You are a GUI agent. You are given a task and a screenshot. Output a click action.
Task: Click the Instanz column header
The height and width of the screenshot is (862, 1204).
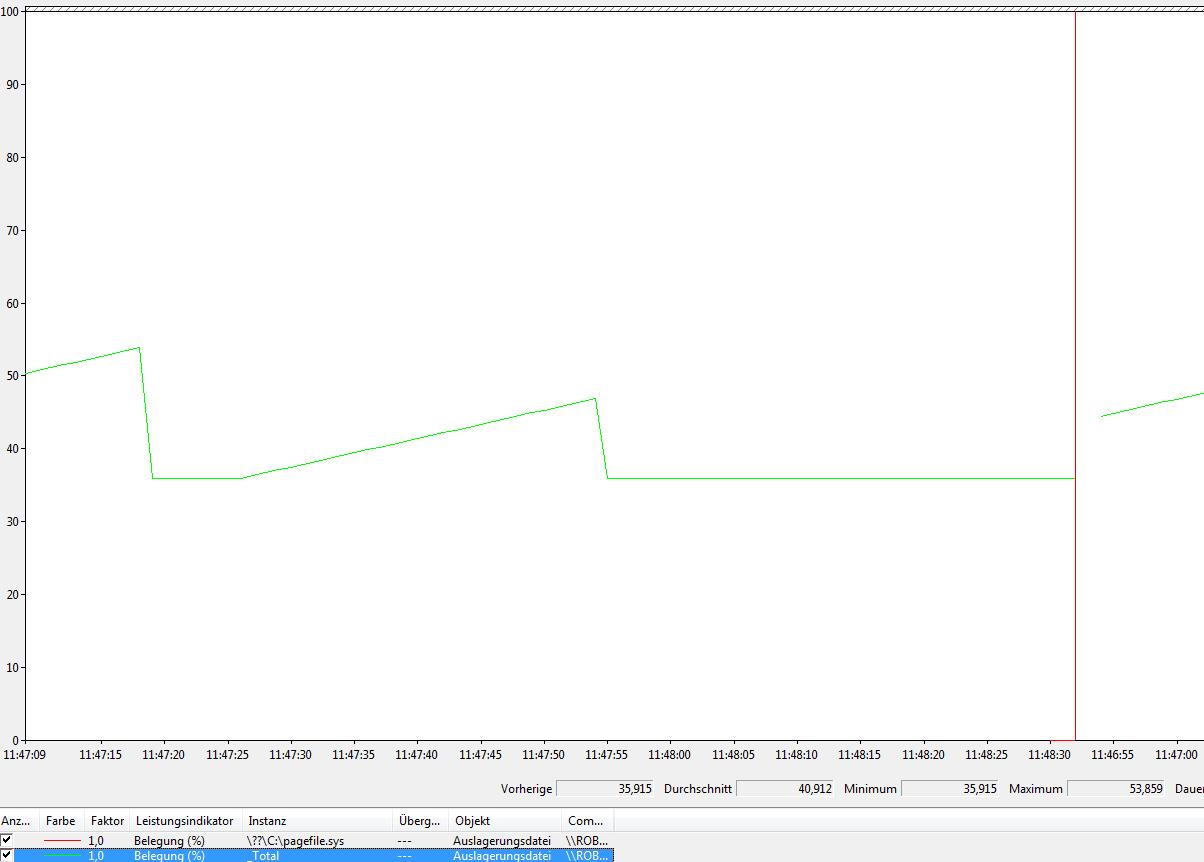(267, 821)
